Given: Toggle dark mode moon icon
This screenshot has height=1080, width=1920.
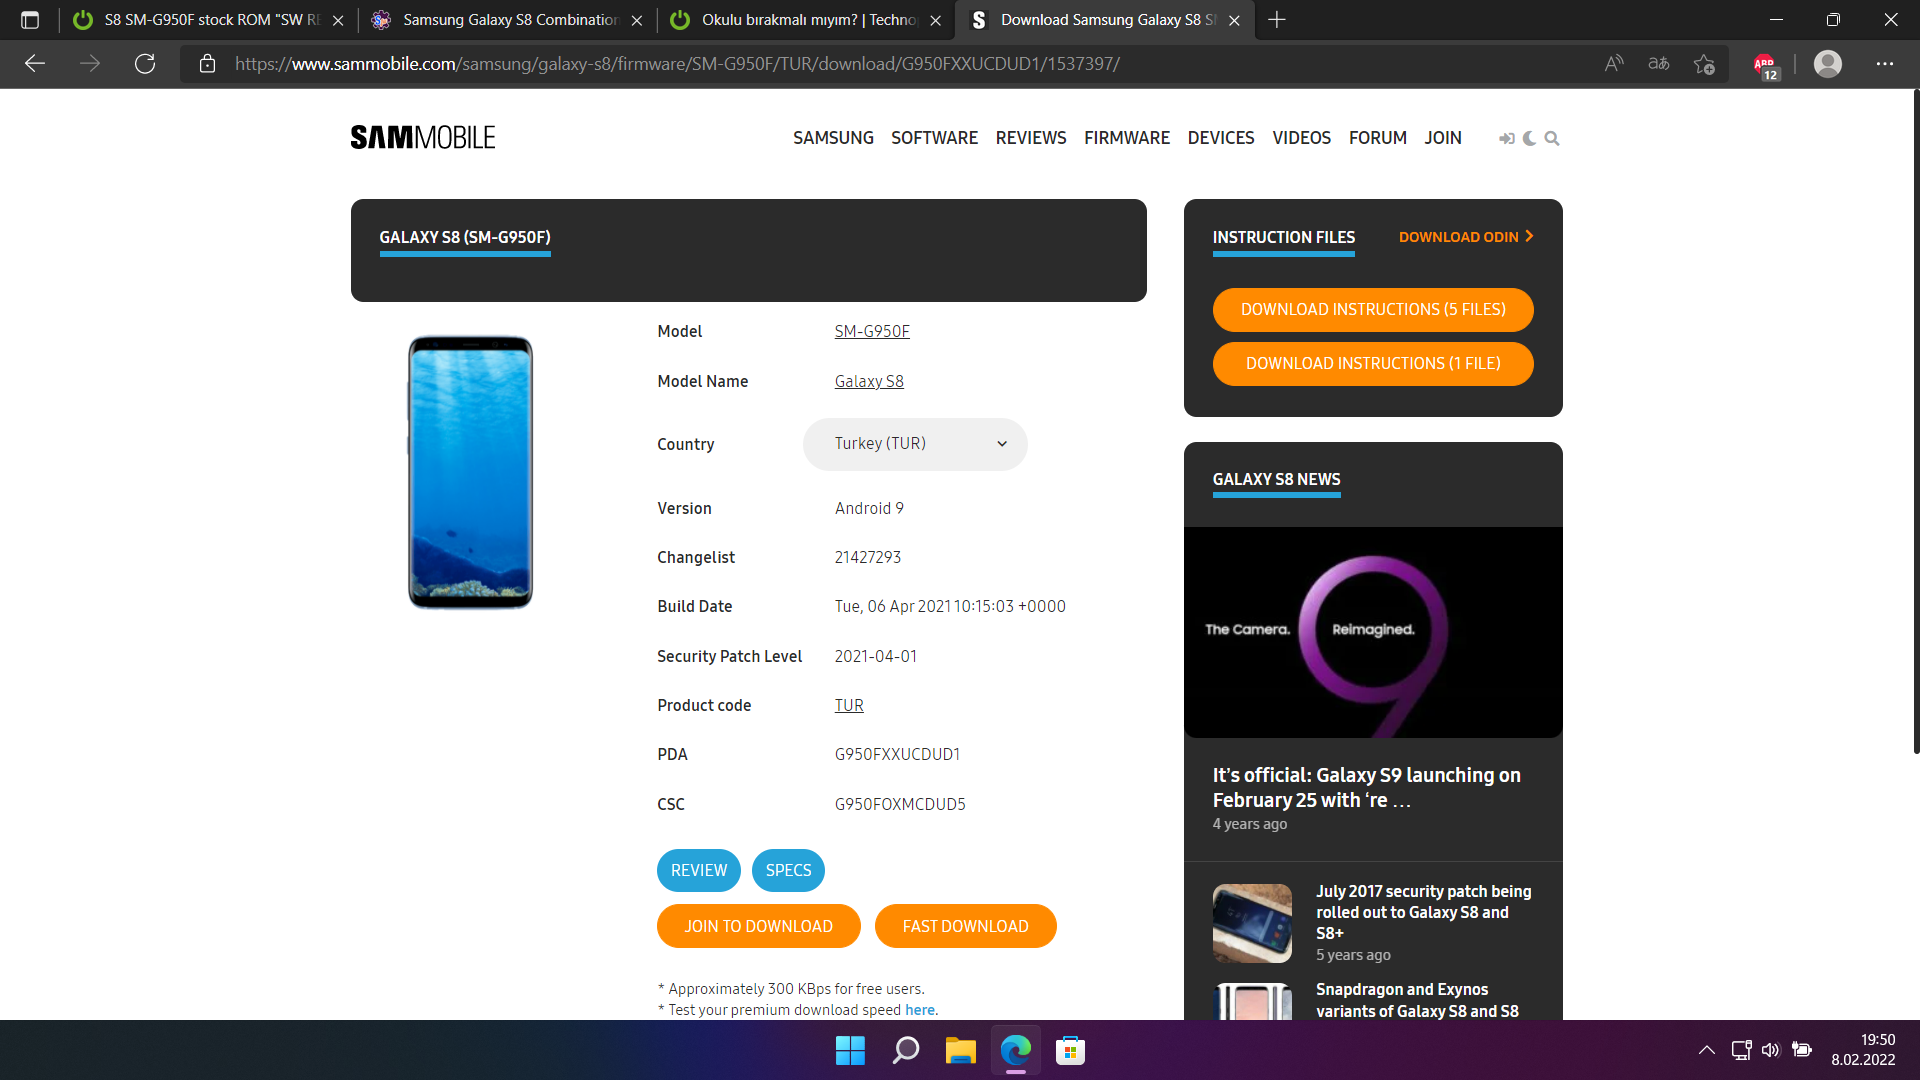Looking at the screenshot, I should (1529, 139).
